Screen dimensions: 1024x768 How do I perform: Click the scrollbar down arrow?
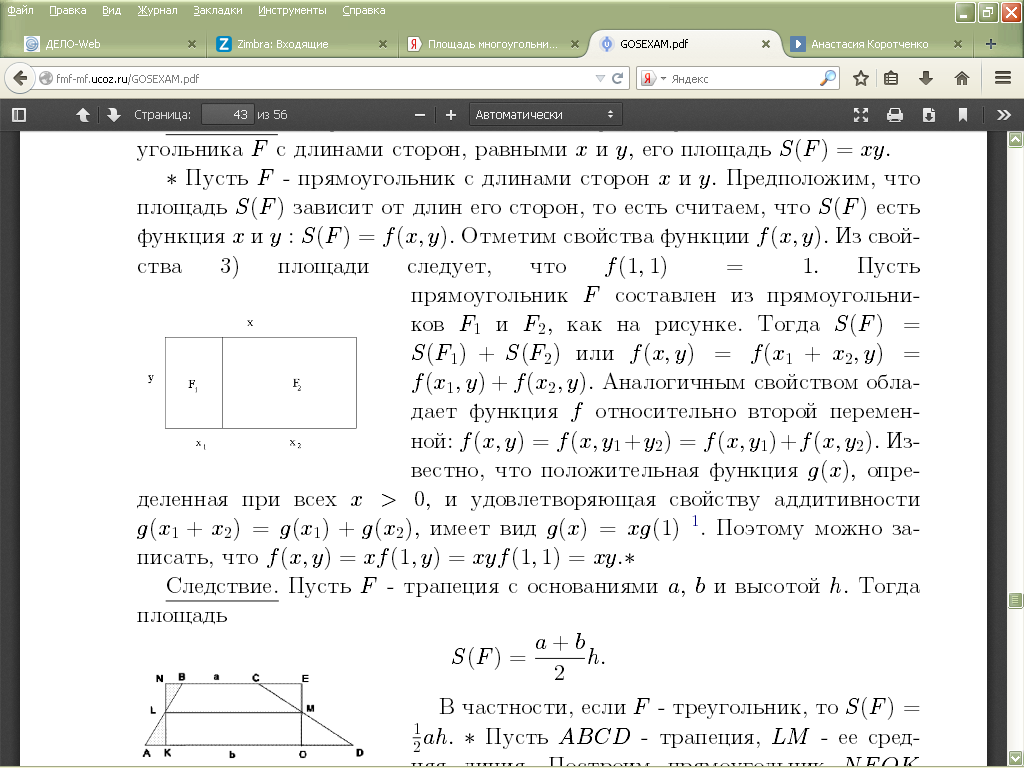click(x=1015, y=758)
